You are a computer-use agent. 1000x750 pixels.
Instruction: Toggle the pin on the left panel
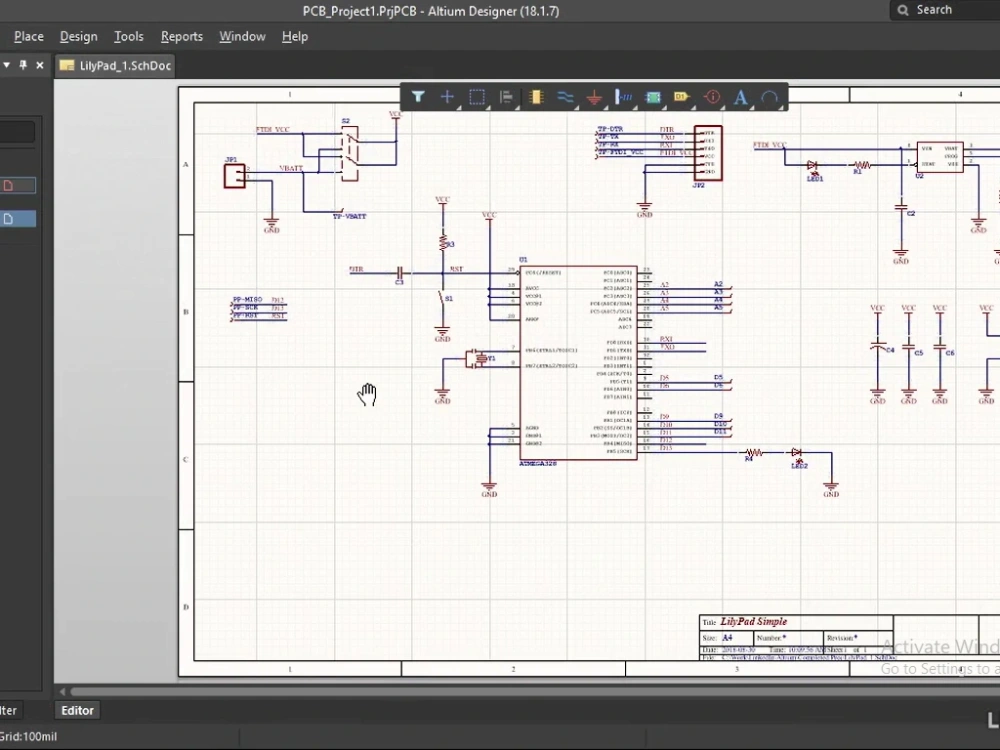[x=21, y=64]
